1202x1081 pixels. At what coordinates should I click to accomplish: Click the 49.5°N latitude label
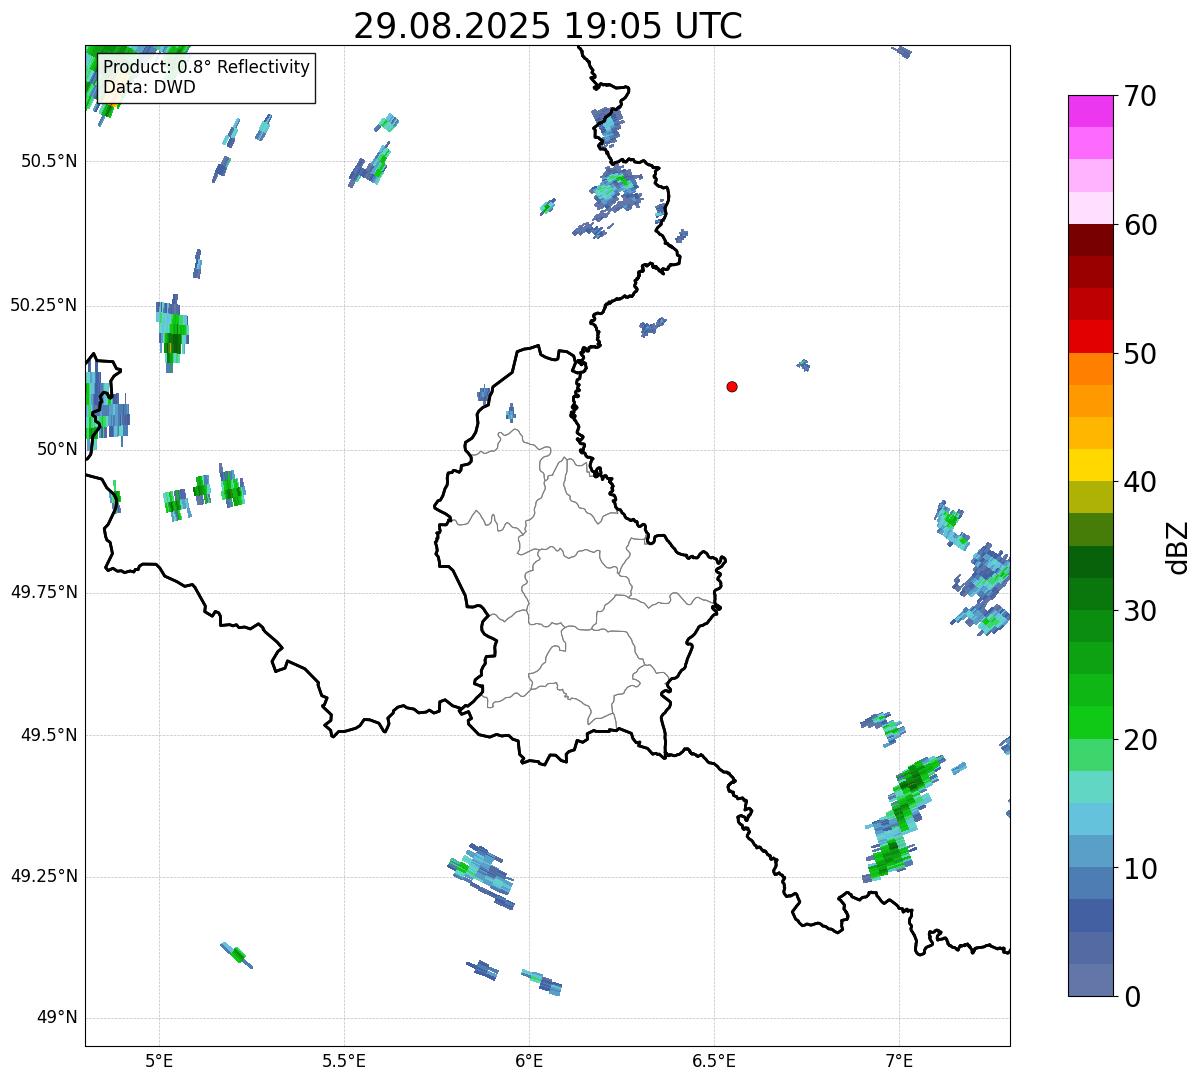(x=48, y=735)
